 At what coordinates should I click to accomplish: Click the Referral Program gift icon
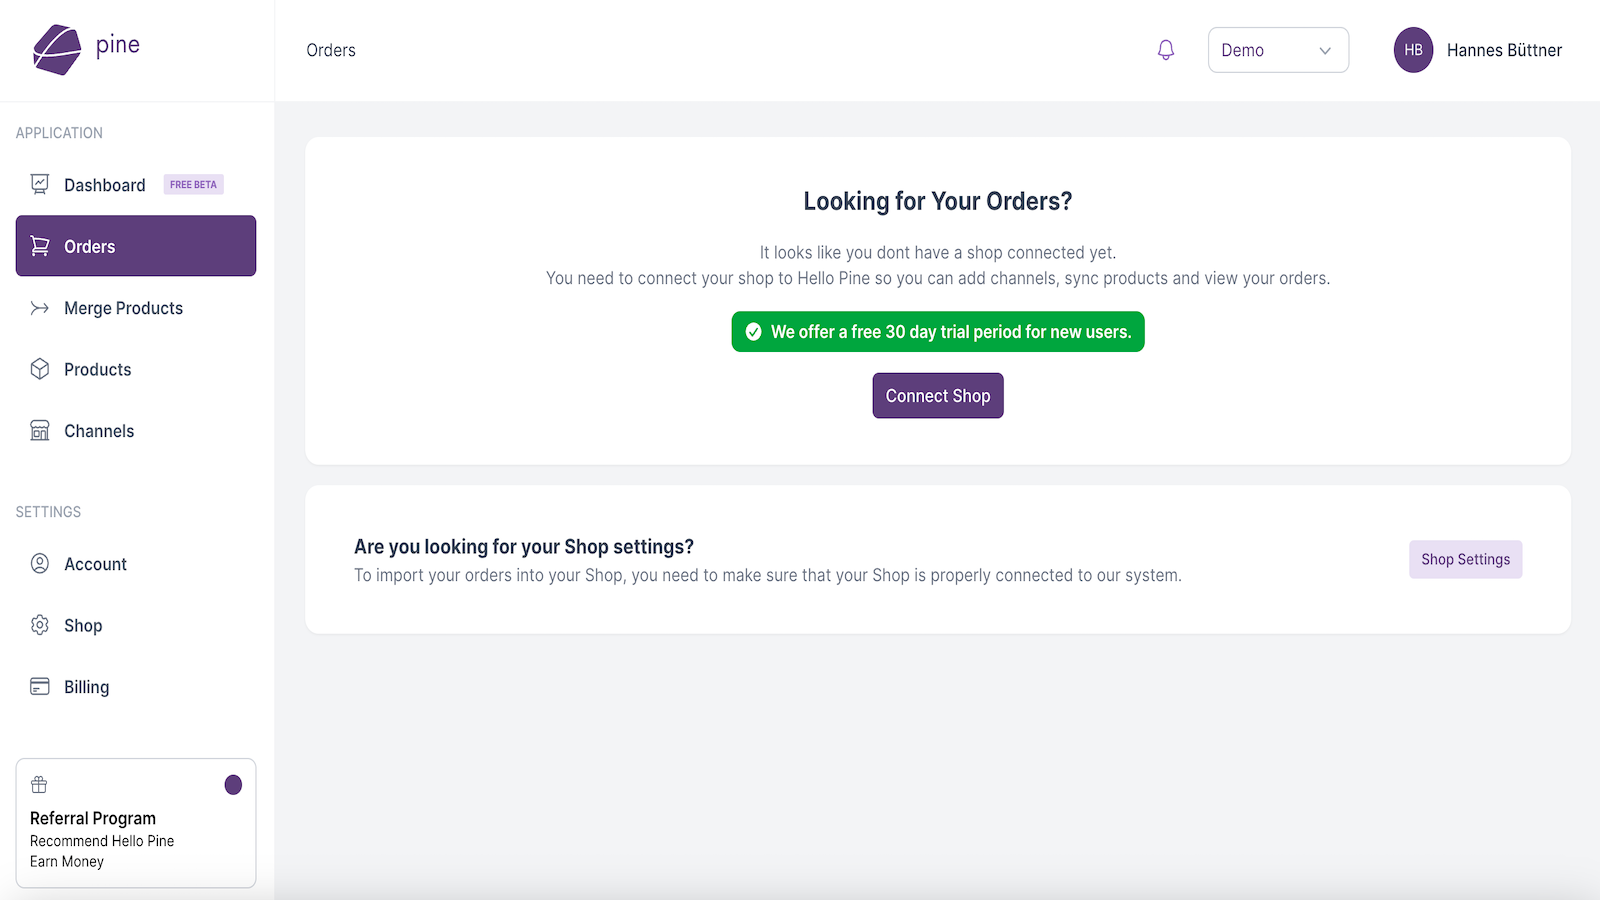point(39,785)
